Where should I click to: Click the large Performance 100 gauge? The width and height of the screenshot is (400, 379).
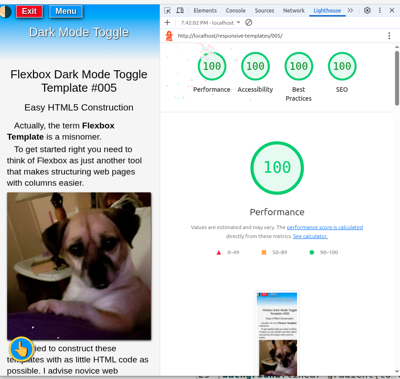point(277,168)
